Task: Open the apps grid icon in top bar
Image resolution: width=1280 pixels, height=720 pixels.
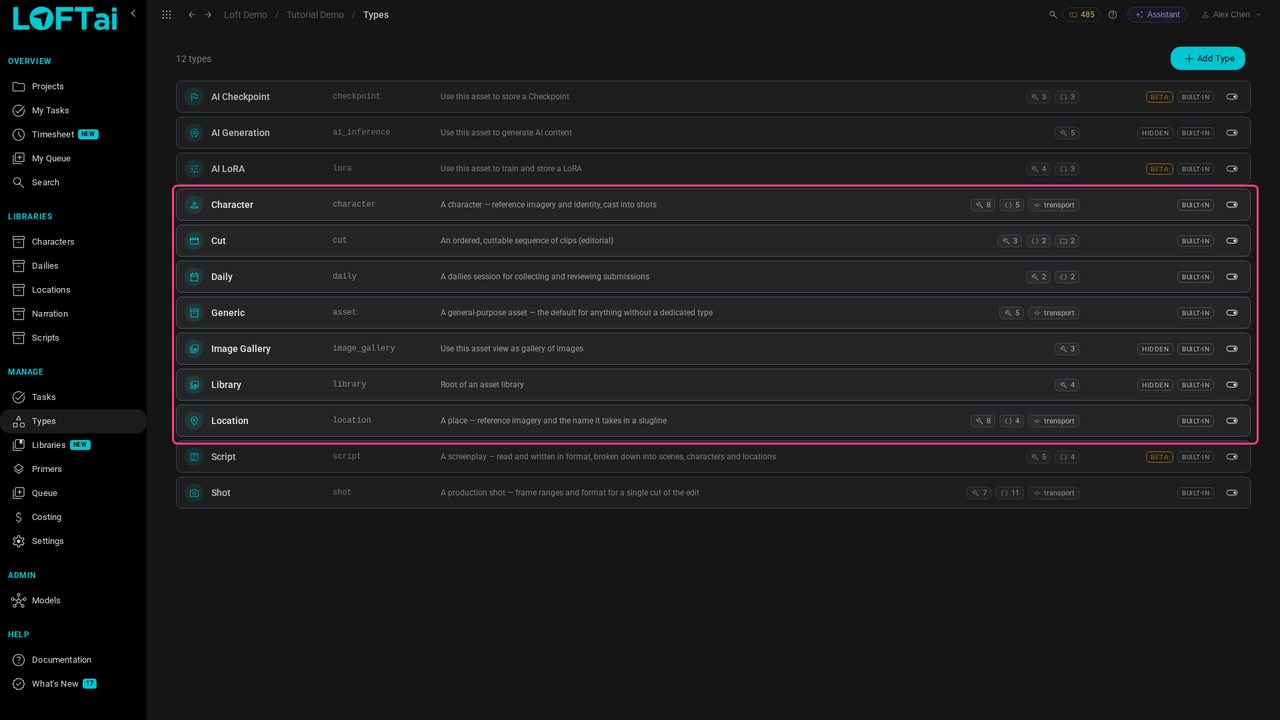Action: coord(166,15)
